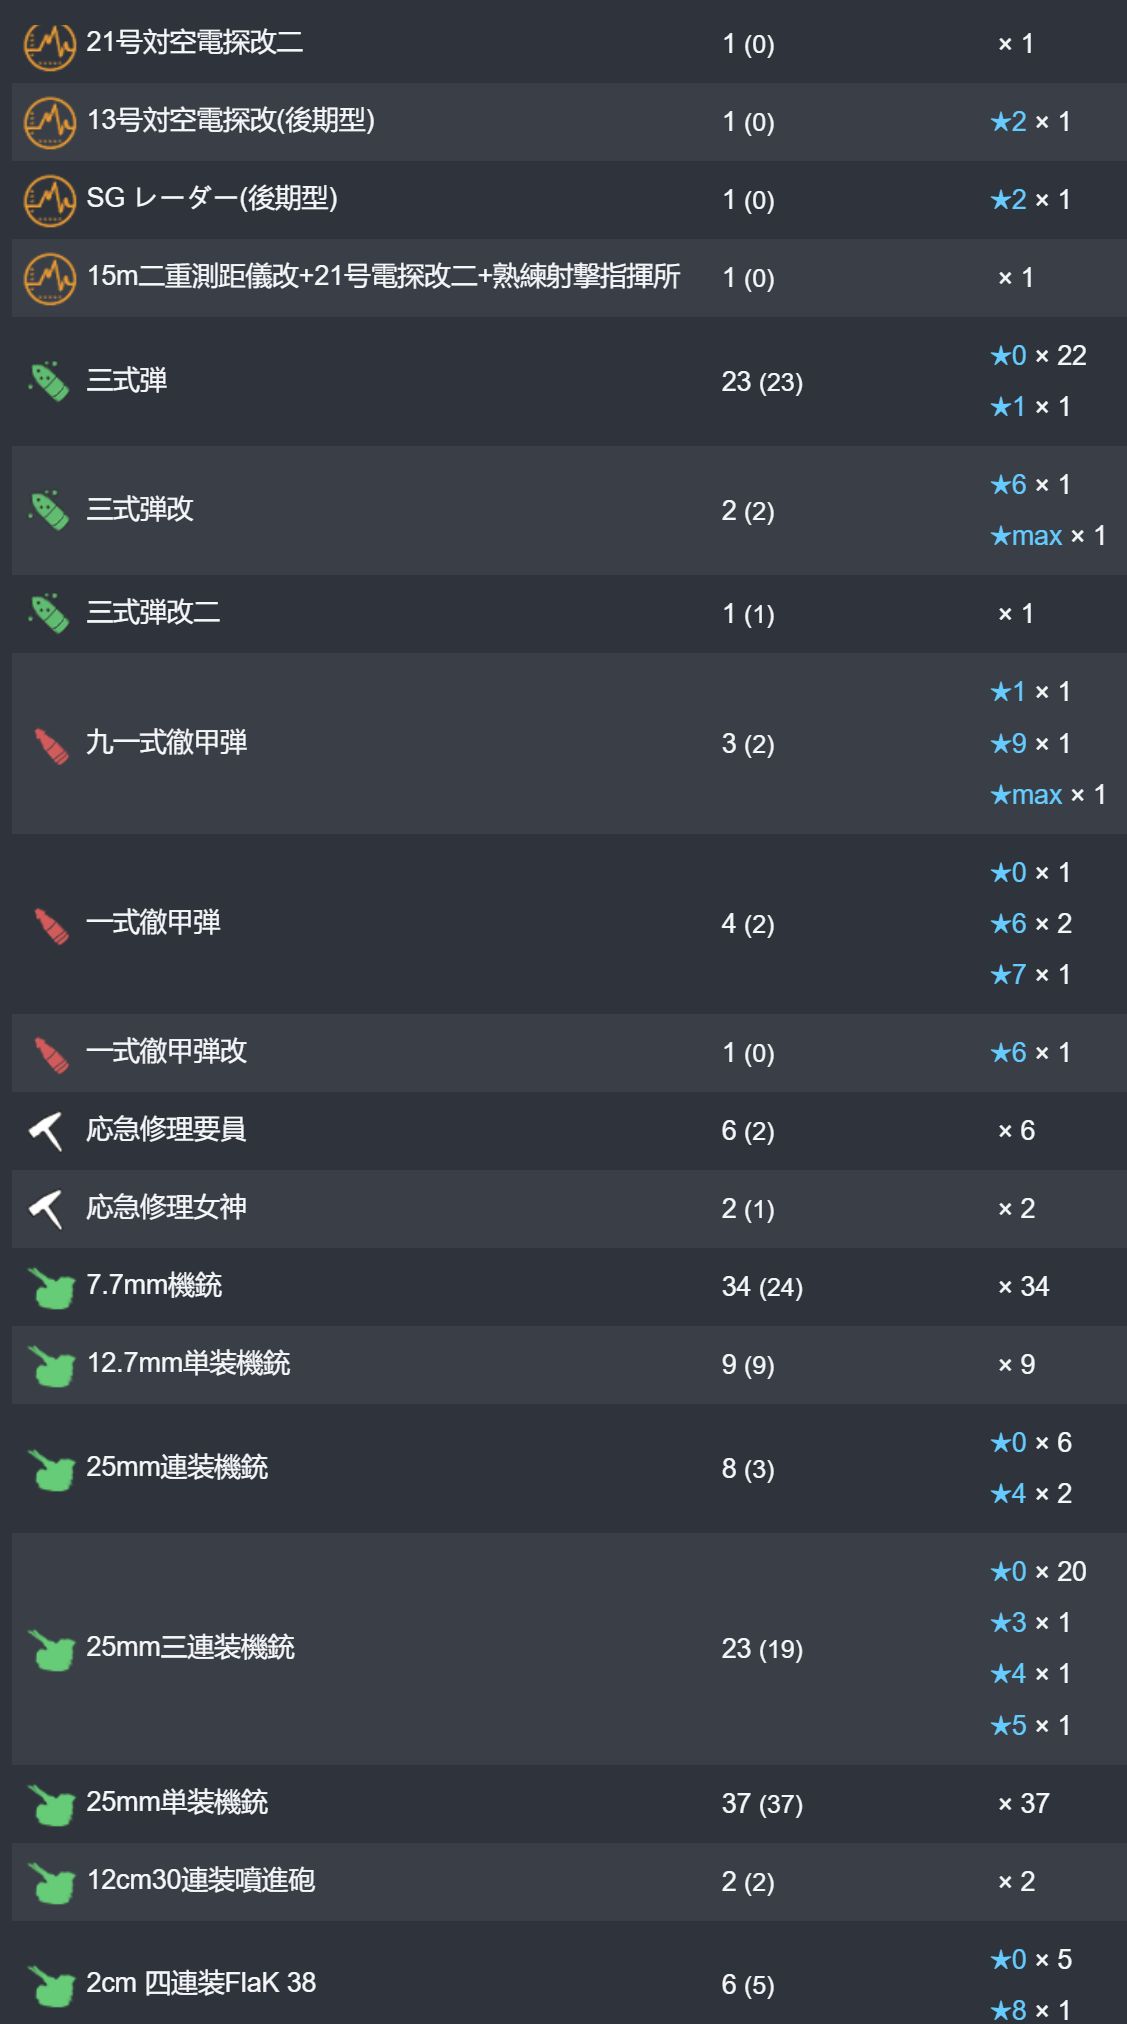Click the 三式弾改 equipment name
Viewport: 1127px width, 2024px height.
(x=140, y=509)
